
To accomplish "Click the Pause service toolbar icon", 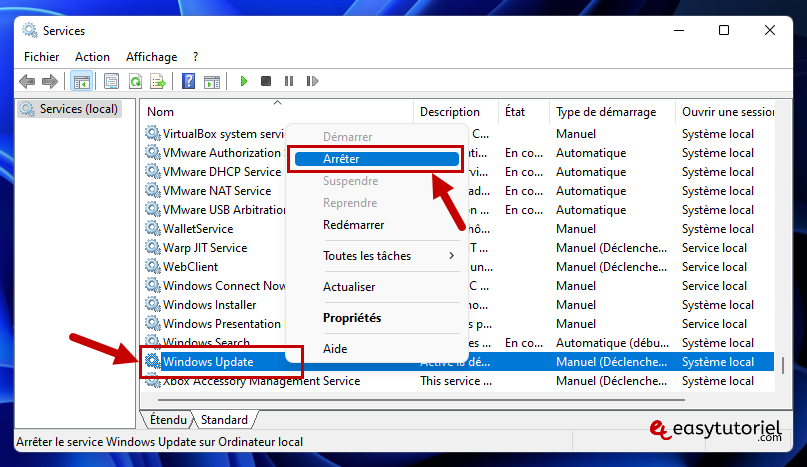I will pyautogui.click(x=289, y=81).
